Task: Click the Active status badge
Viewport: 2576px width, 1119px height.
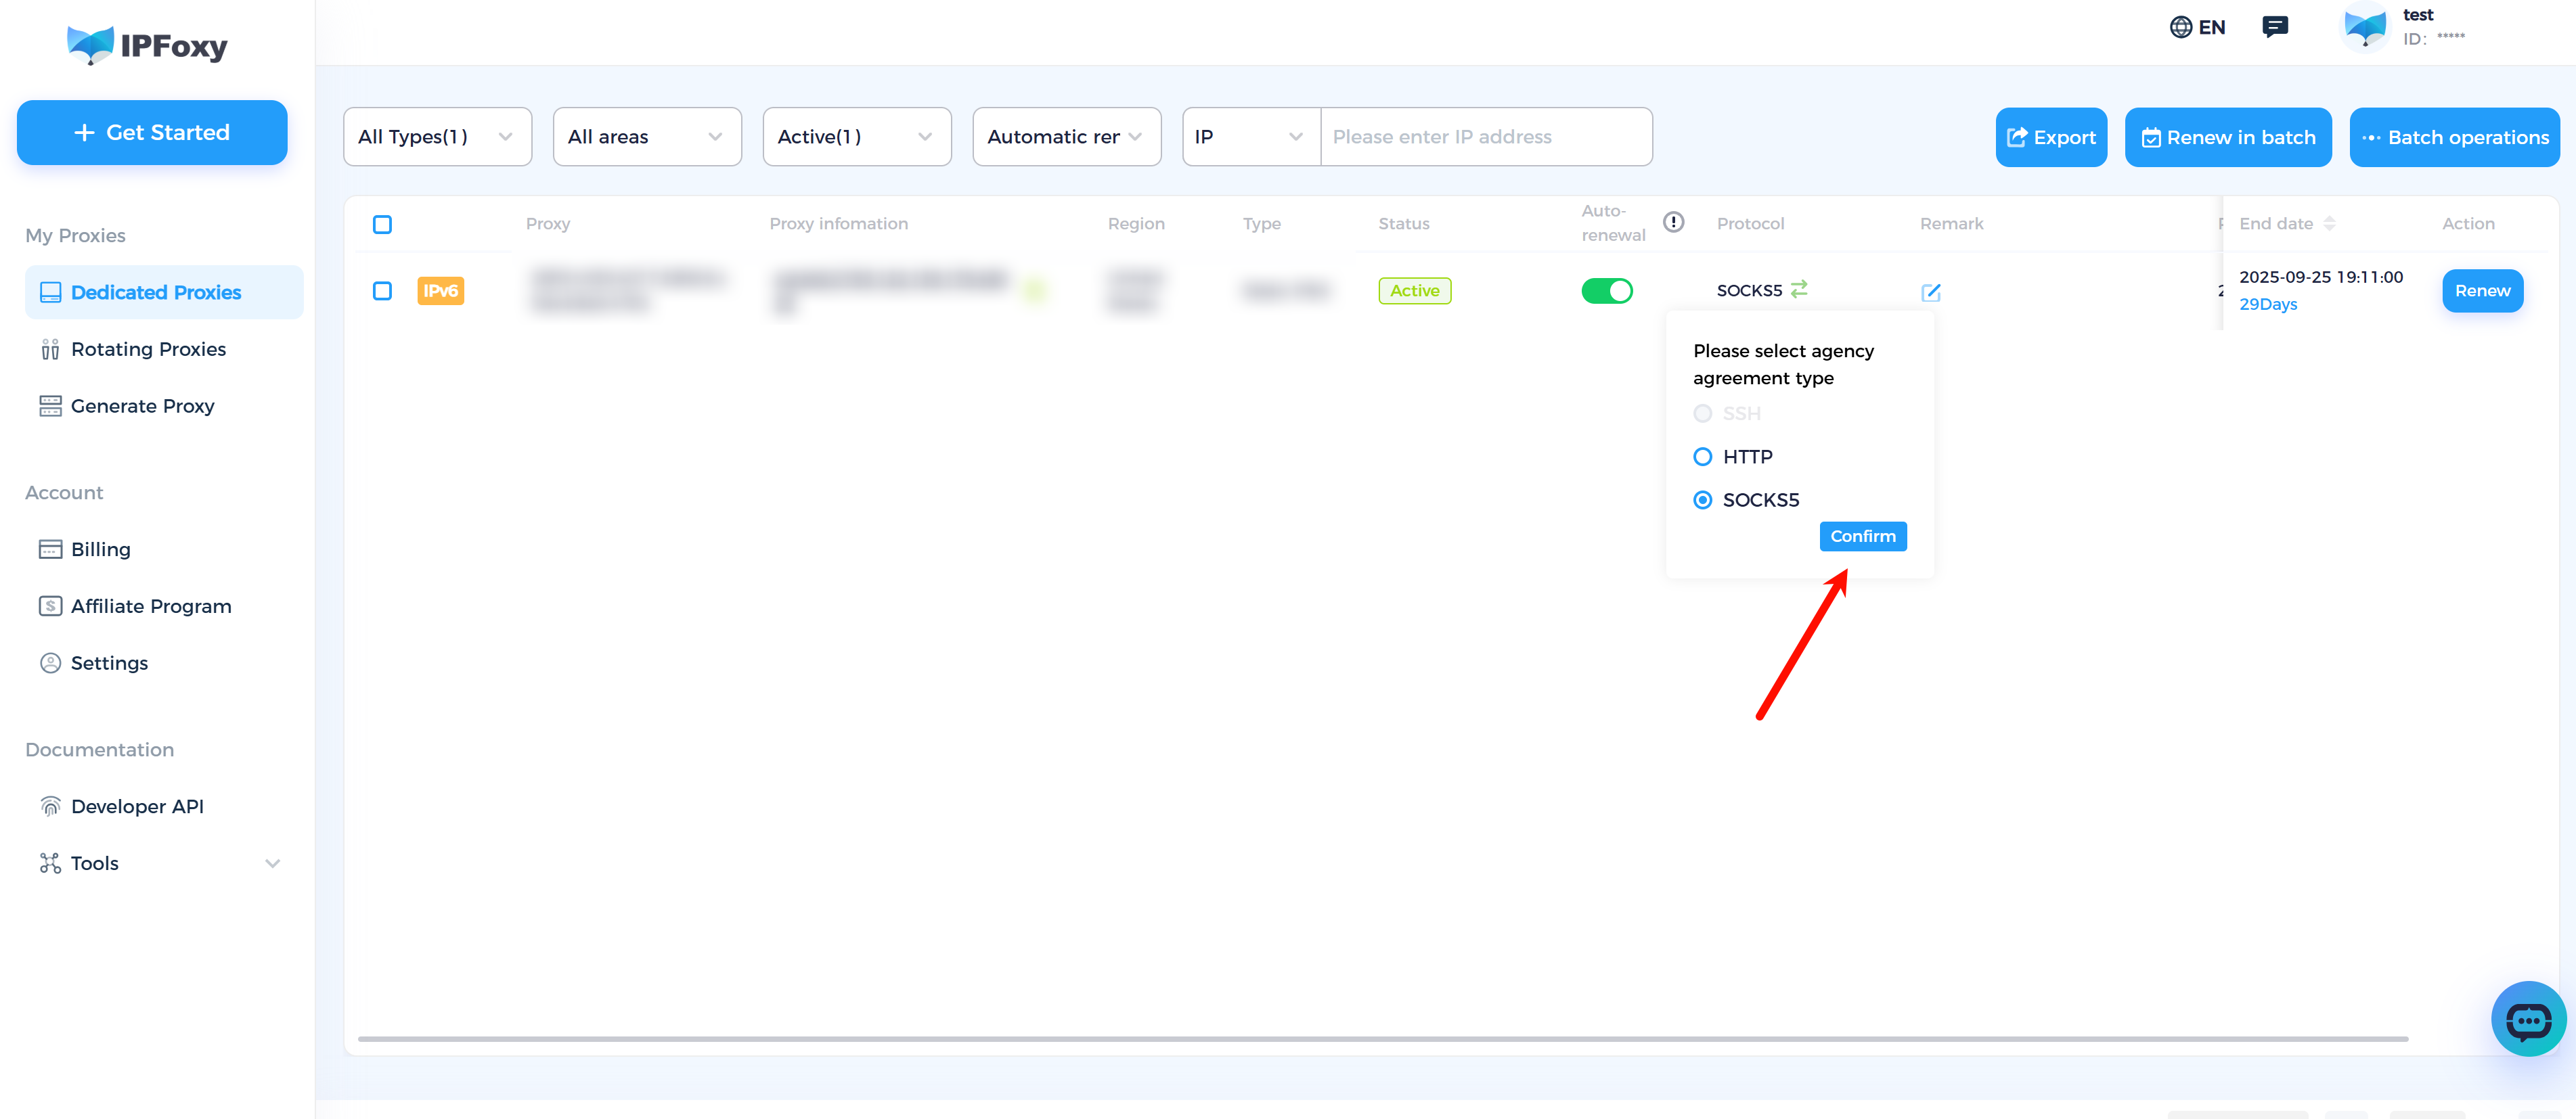Action: click(x=1414, y=291)
